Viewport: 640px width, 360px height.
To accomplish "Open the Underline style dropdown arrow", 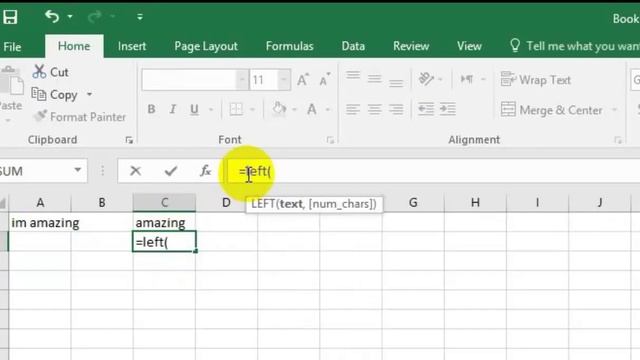I will (211, 109).
